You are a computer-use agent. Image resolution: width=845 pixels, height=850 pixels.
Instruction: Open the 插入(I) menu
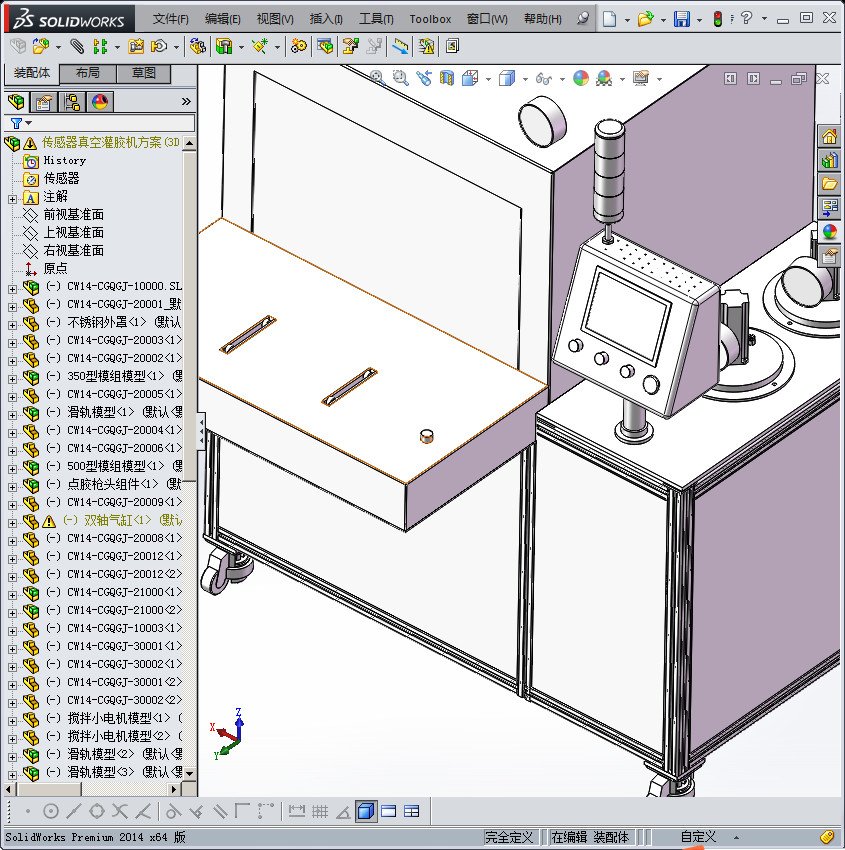[x=326, y=19]
